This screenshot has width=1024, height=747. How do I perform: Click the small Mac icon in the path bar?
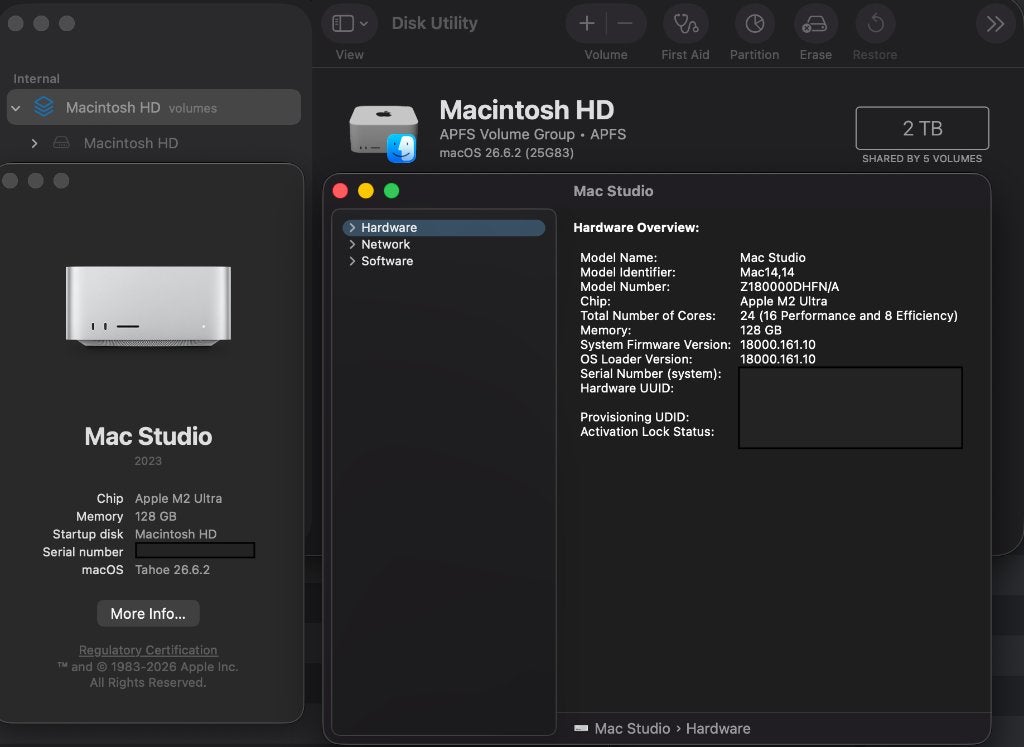[x=581, y=729]
